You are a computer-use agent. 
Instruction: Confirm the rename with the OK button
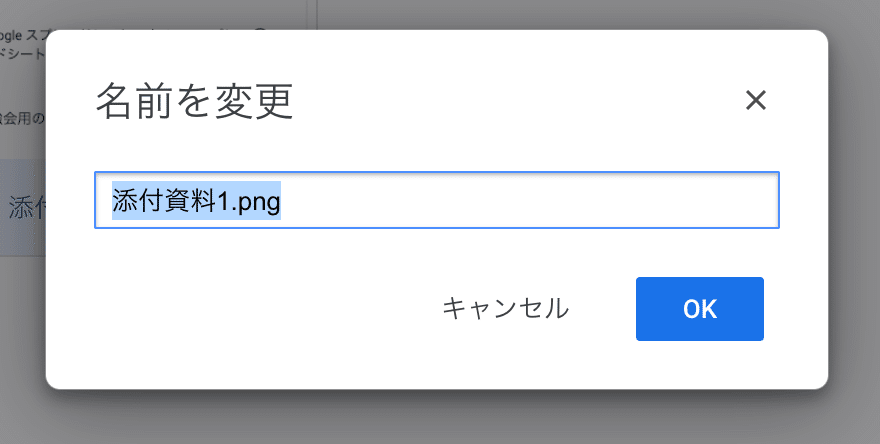click(x=699, y=309)
